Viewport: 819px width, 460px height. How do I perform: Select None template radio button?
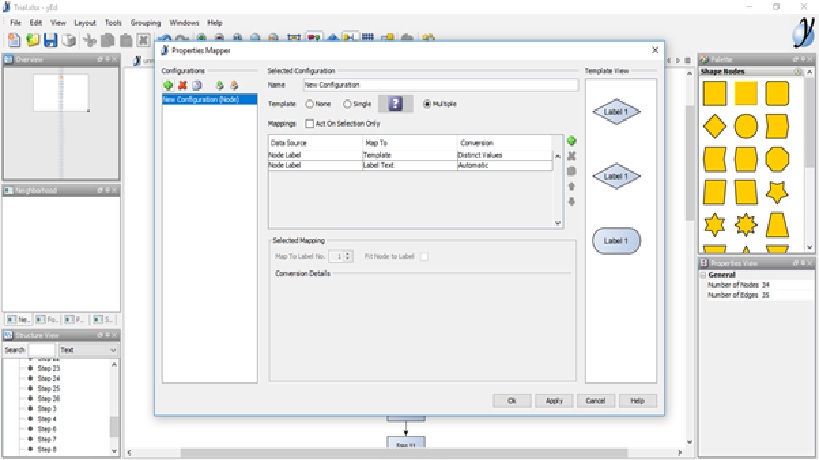click(310, 104)
